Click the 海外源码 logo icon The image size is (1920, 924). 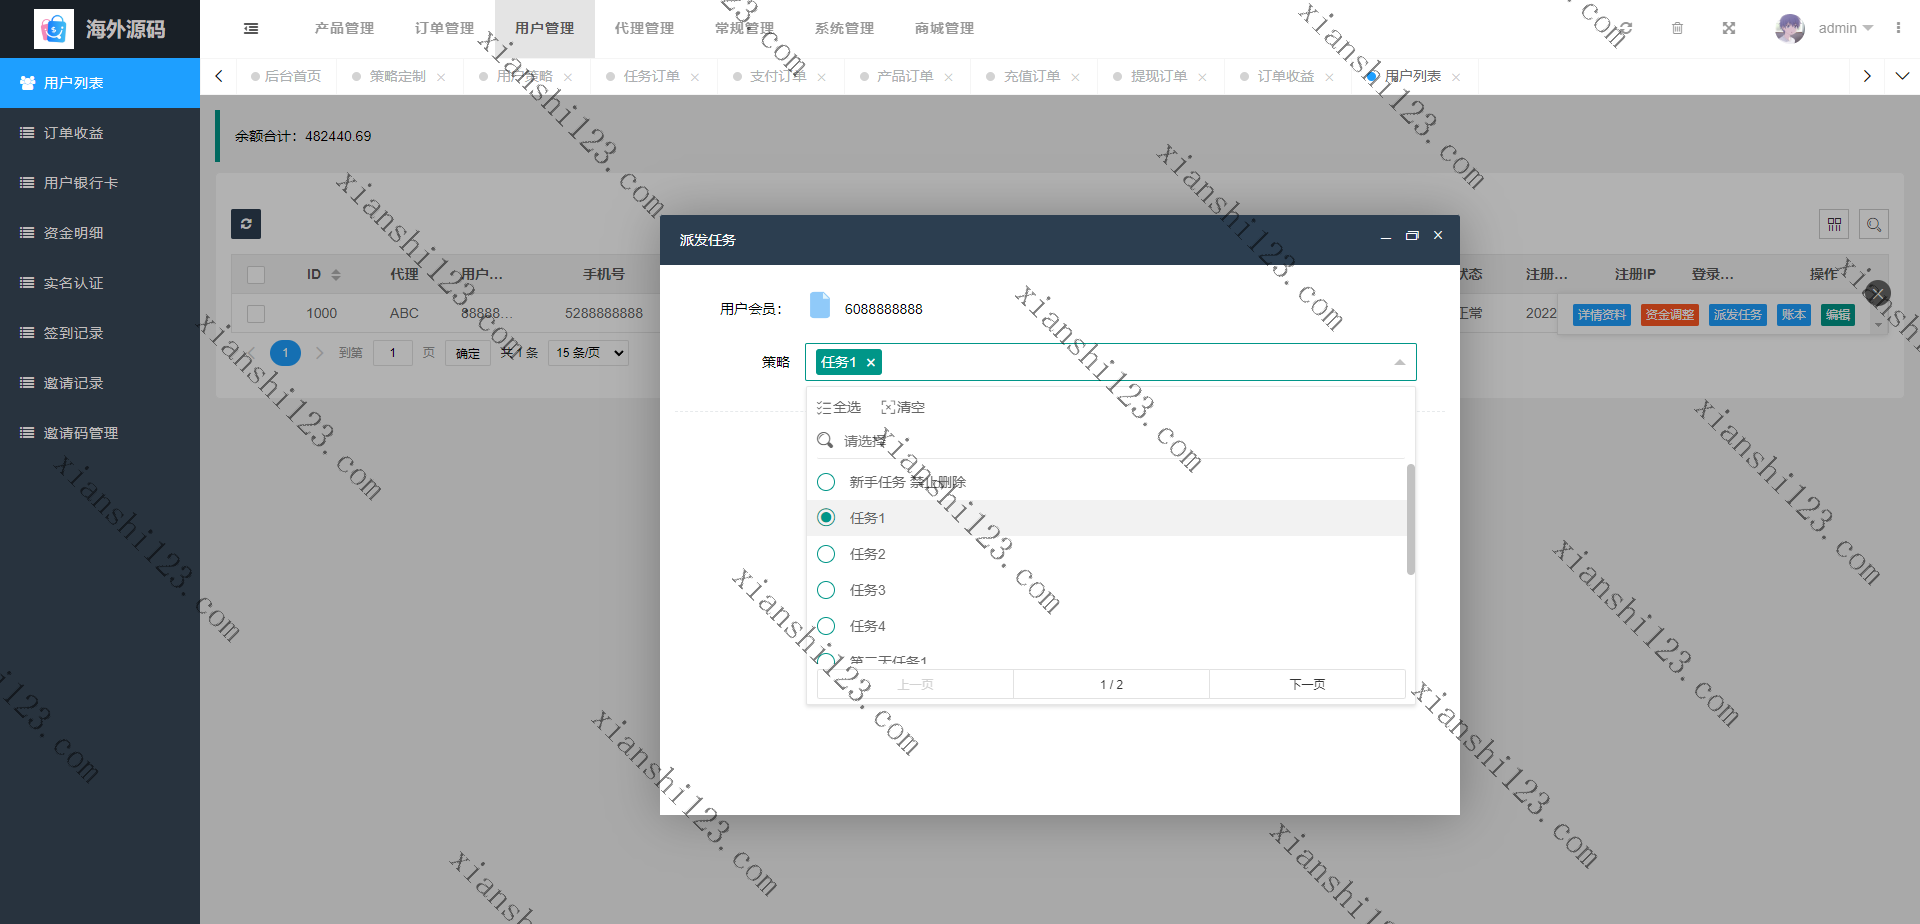[54, 29]
